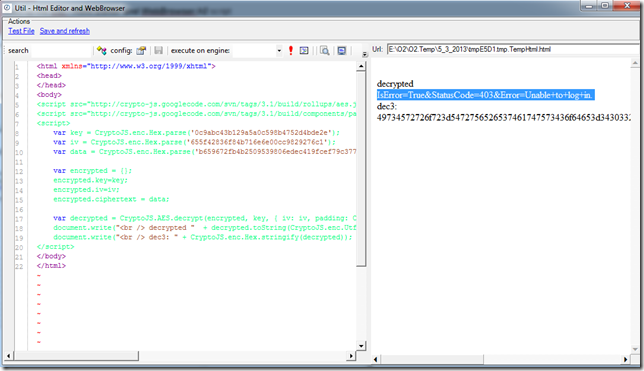
Task: Click the code editor scroll down arrow
Action: (361, 346)
